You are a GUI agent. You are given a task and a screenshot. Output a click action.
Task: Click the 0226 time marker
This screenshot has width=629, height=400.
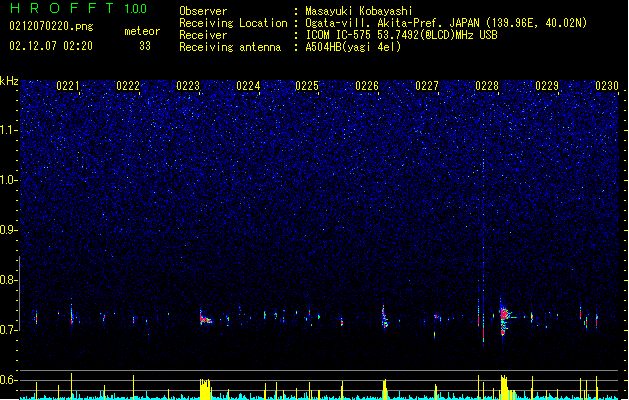point(367,86)
